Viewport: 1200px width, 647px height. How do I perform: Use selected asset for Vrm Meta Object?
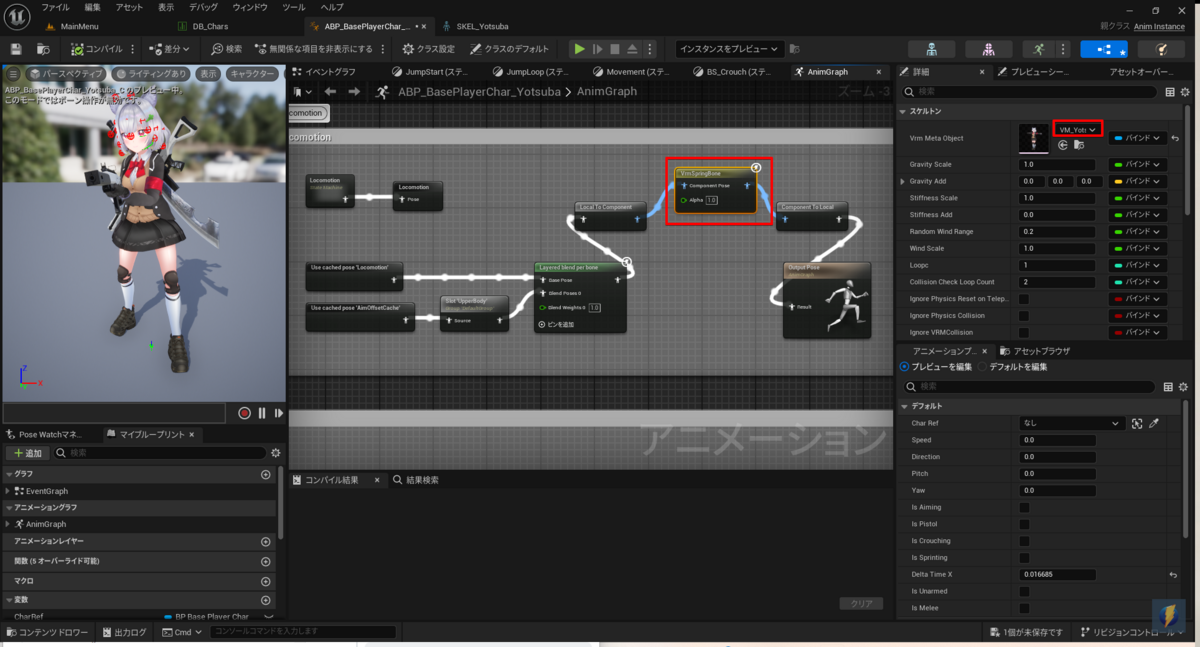(x=1062, y=145)
